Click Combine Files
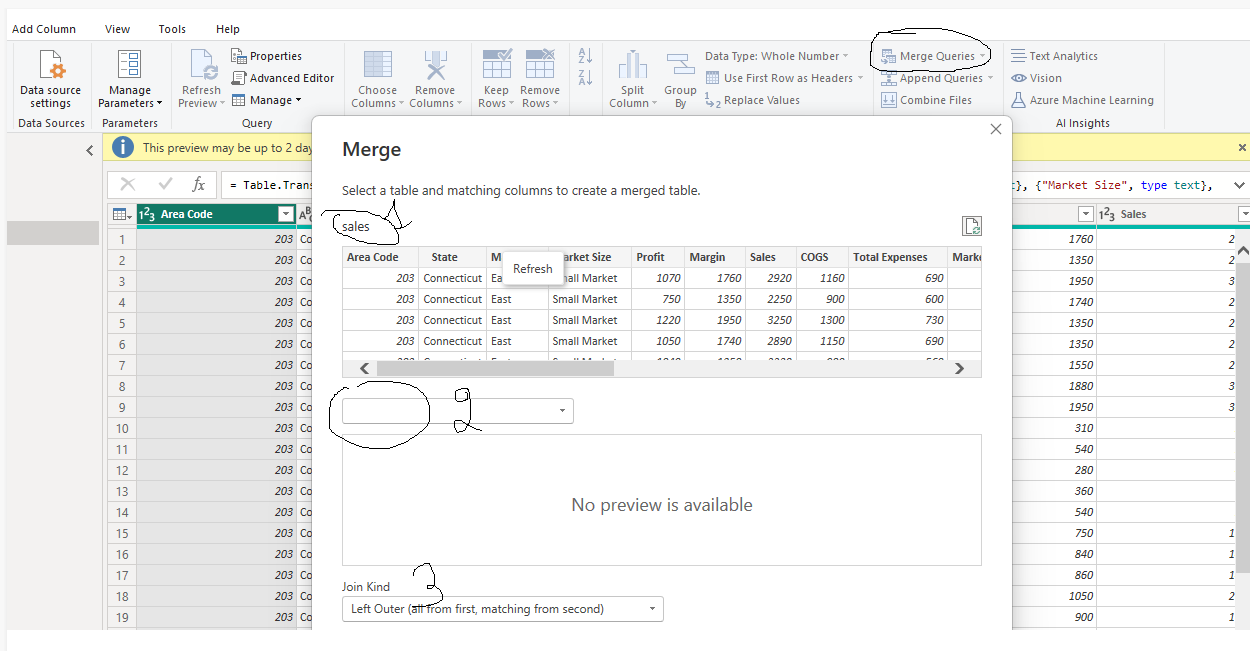 [926, 100]
